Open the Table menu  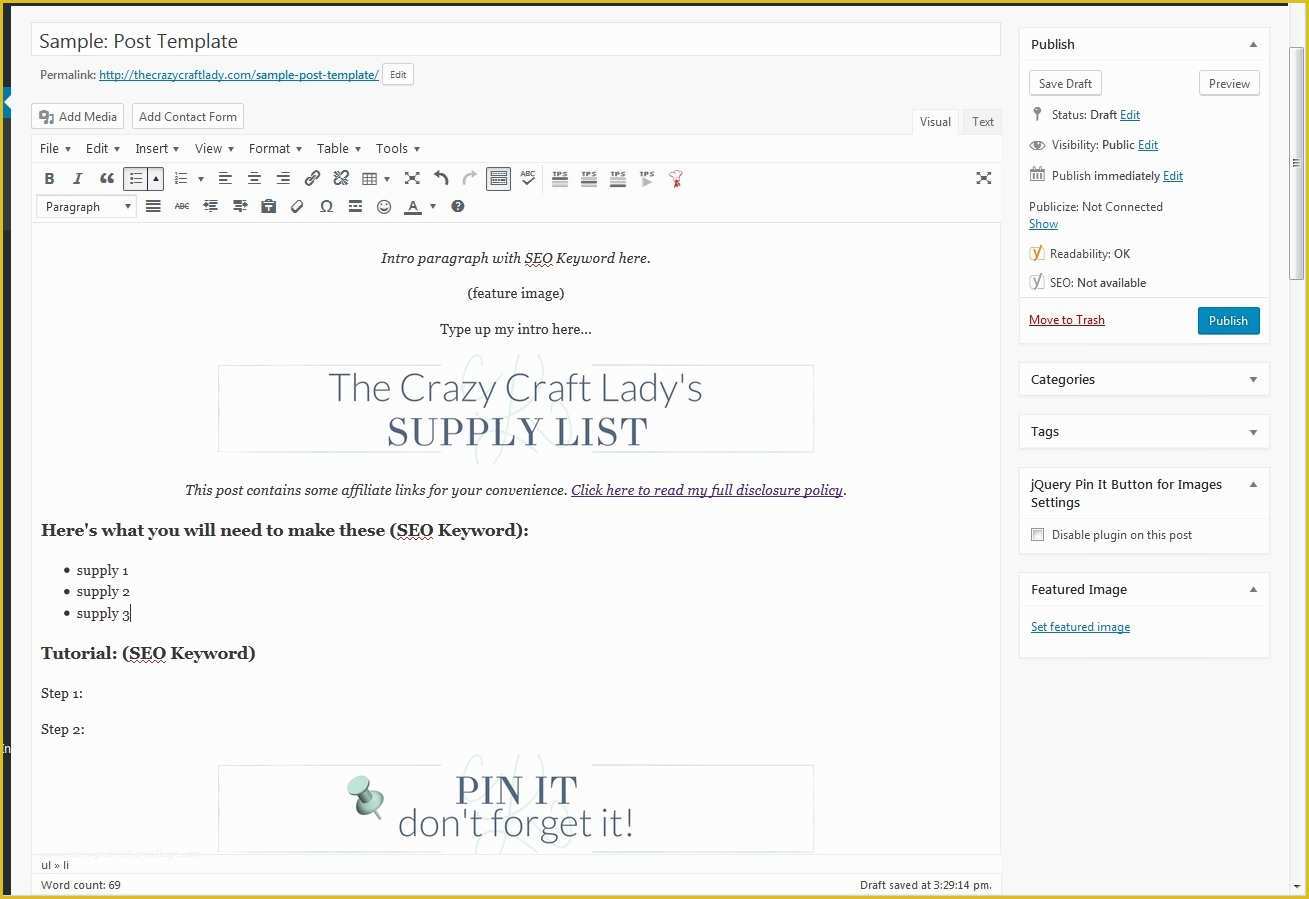339,148
